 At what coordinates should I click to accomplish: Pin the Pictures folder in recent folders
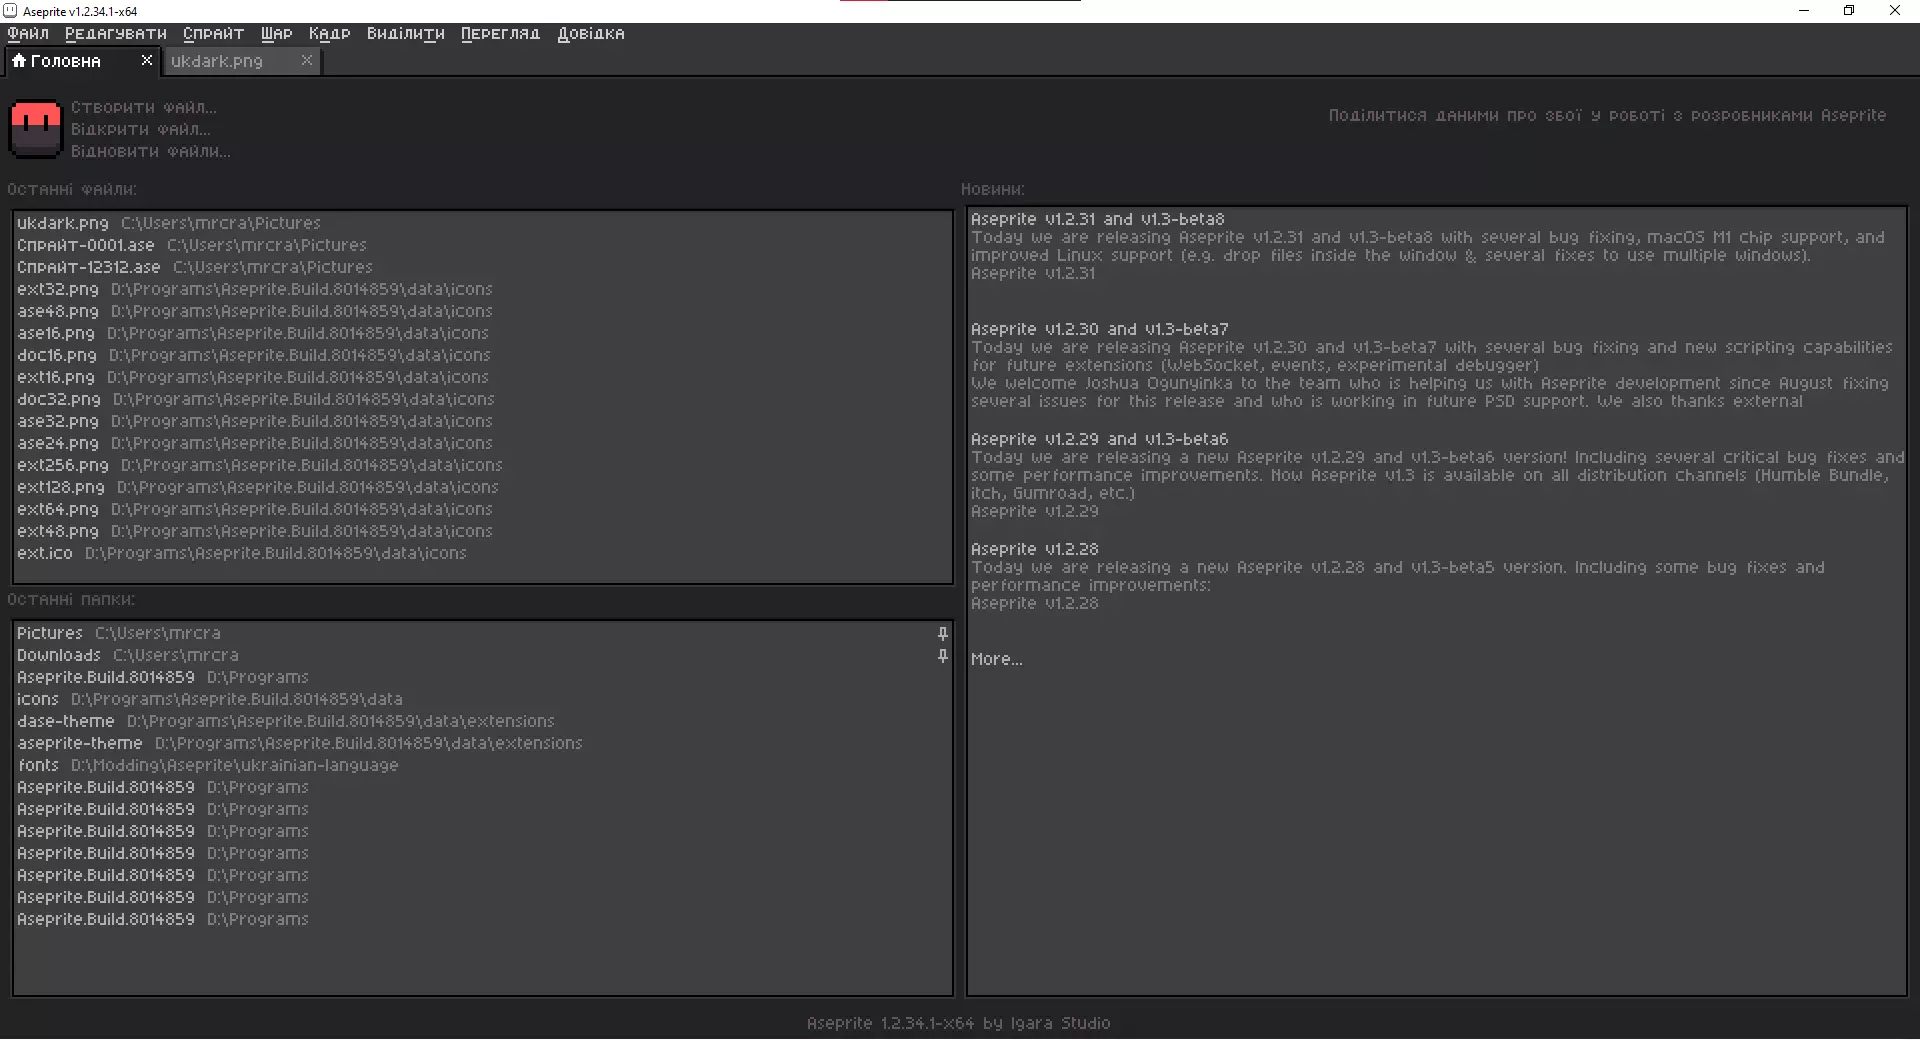pyautogui.click(x=942, y=634)
